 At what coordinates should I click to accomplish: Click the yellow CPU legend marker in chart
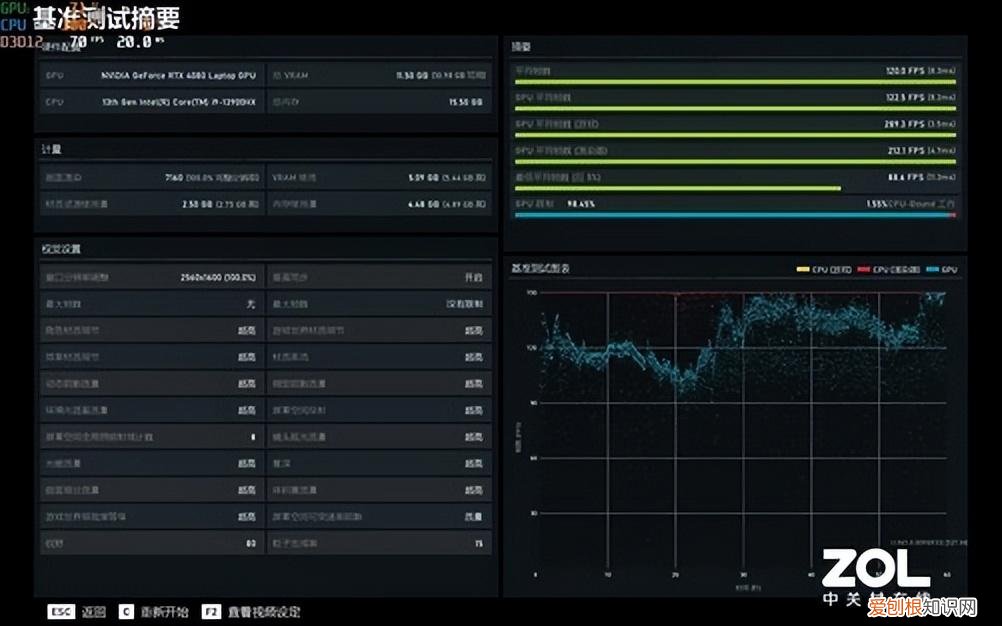click(802, 270)
